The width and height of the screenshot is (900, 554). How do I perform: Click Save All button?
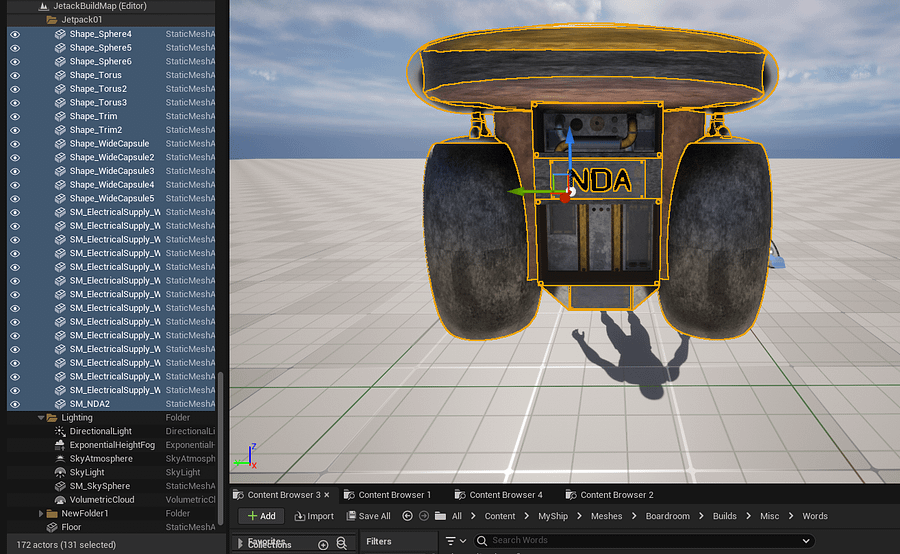pos(368,516)
